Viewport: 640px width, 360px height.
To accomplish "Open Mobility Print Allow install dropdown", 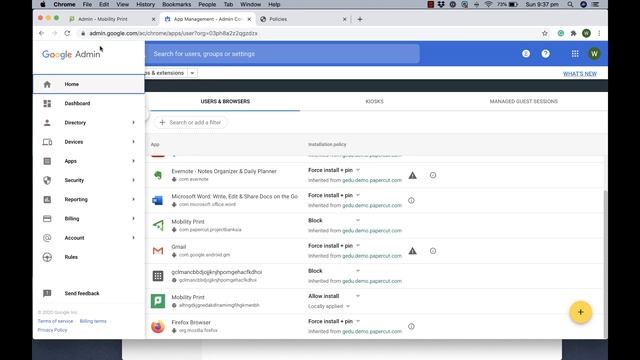I will point(358,296).
